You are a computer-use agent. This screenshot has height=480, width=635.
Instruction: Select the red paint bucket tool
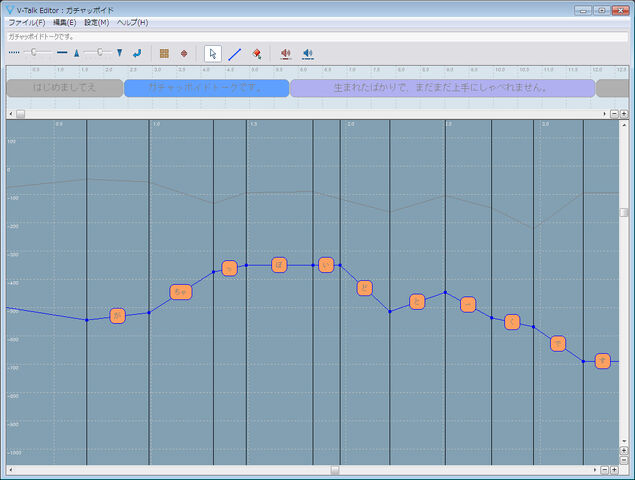(x=256, y=53)
